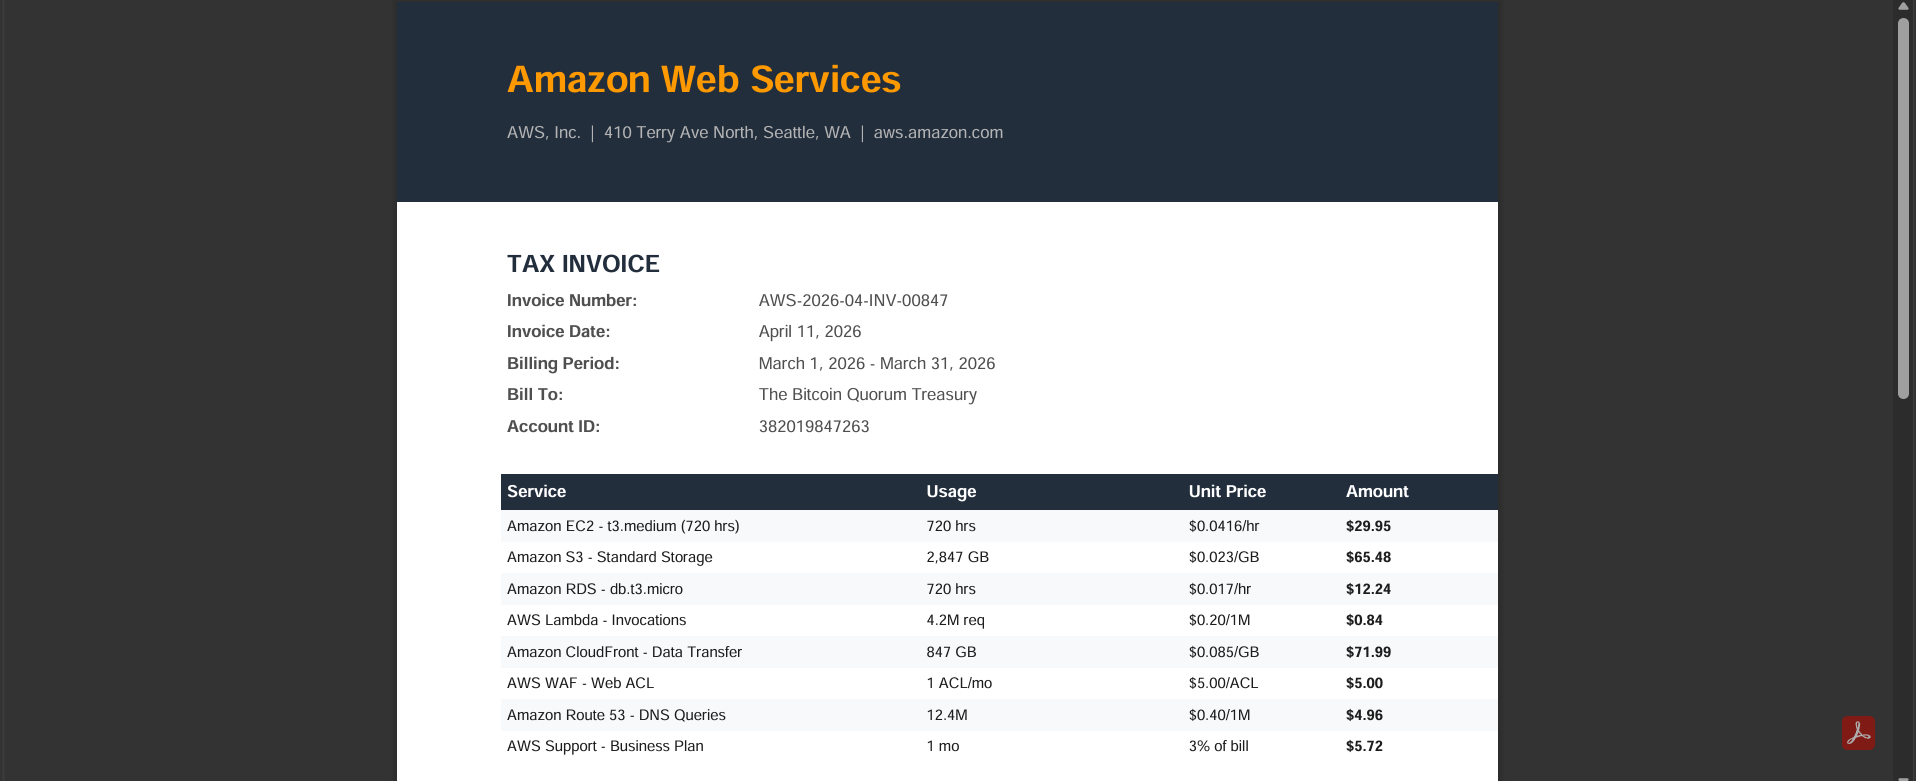Click the $29.95 amount

1368,526
